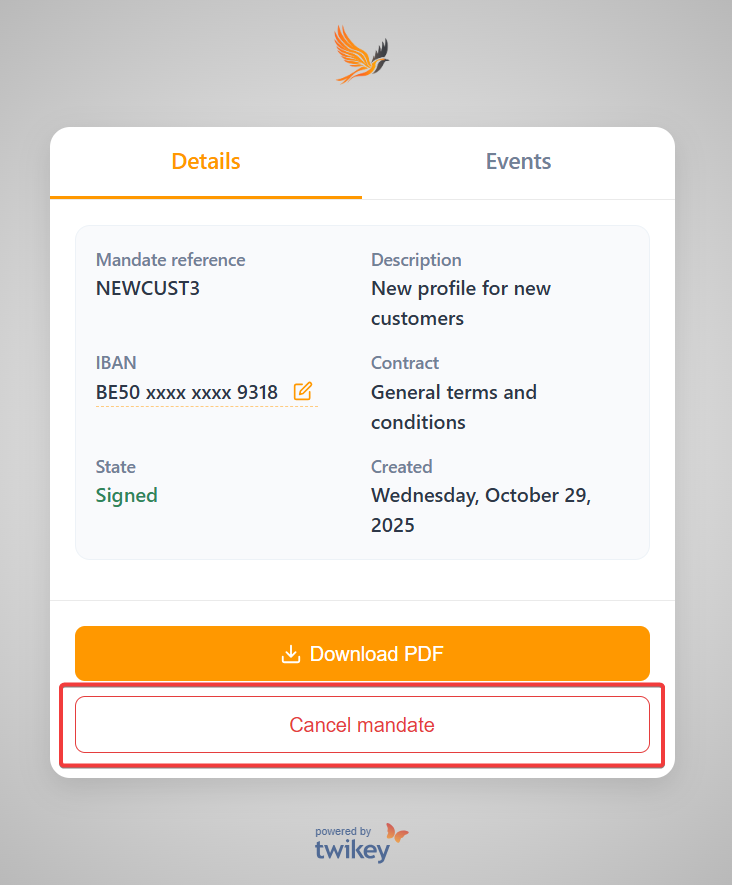Click the Twikey butterfly icon
This screenshot has height=885, width=732.
click(x=397, y=832)
